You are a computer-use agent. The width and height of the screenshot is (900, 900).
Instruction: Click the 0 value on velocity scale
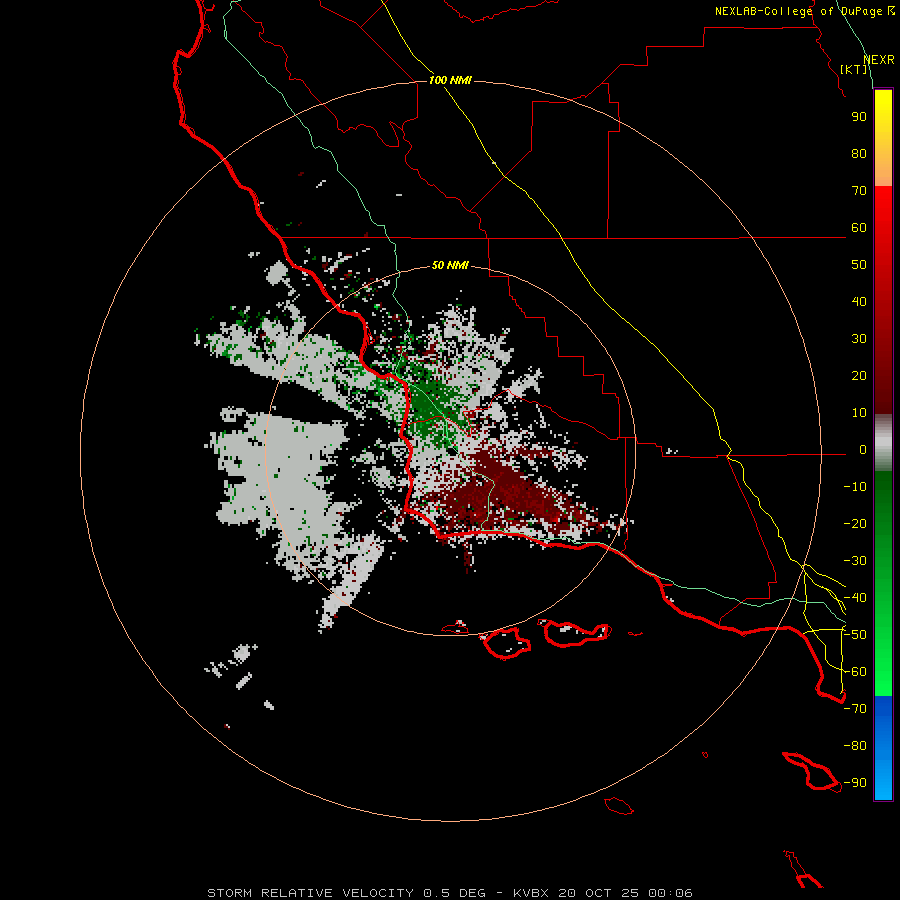coord(863,450)
